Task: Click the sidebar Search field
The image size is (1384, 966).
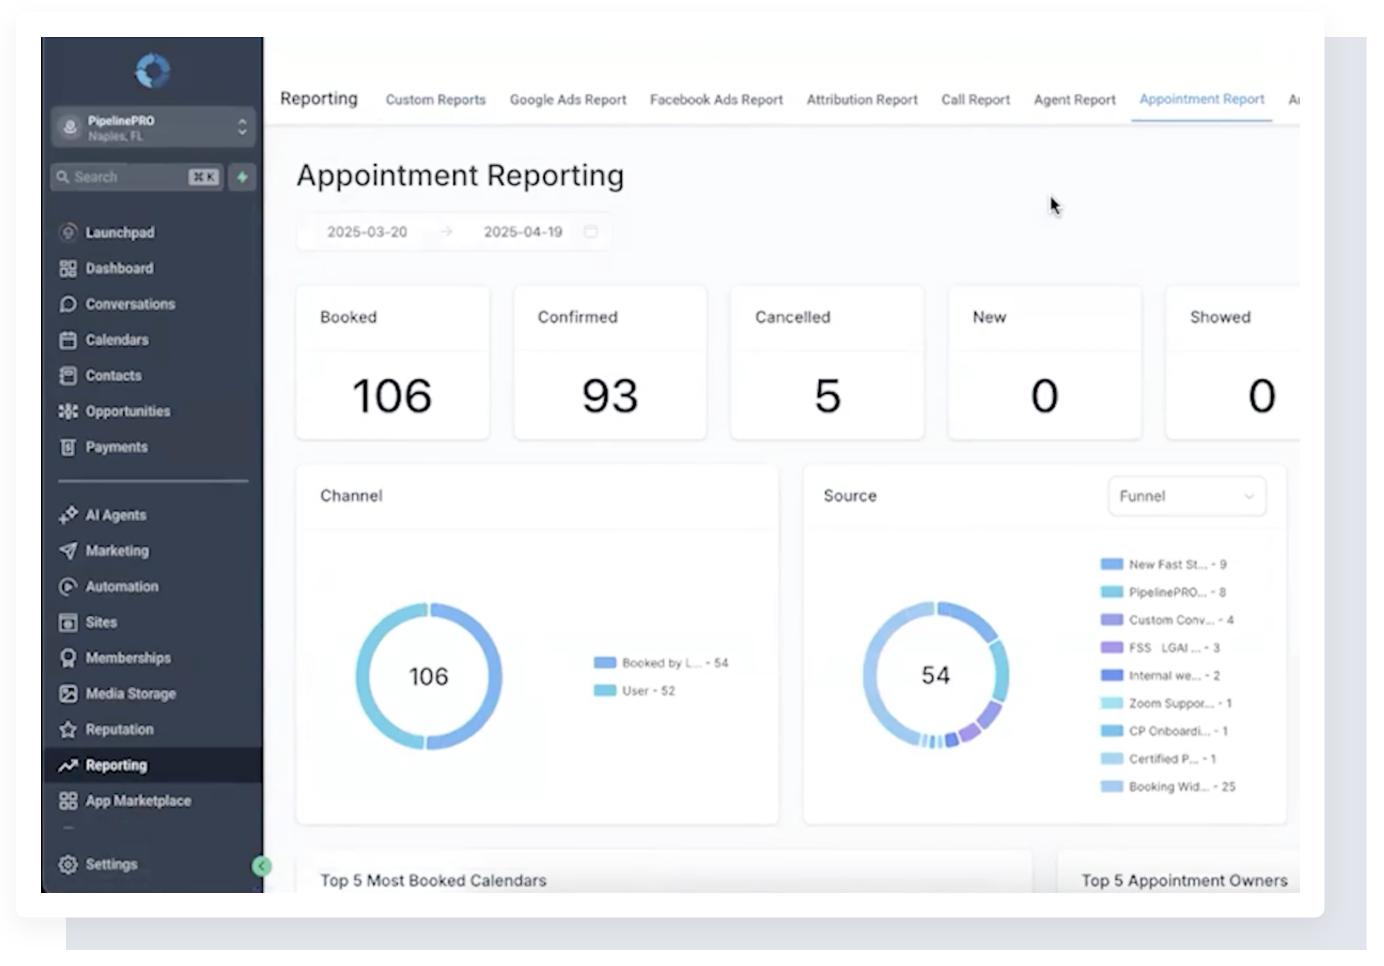Action: (137, 177)
